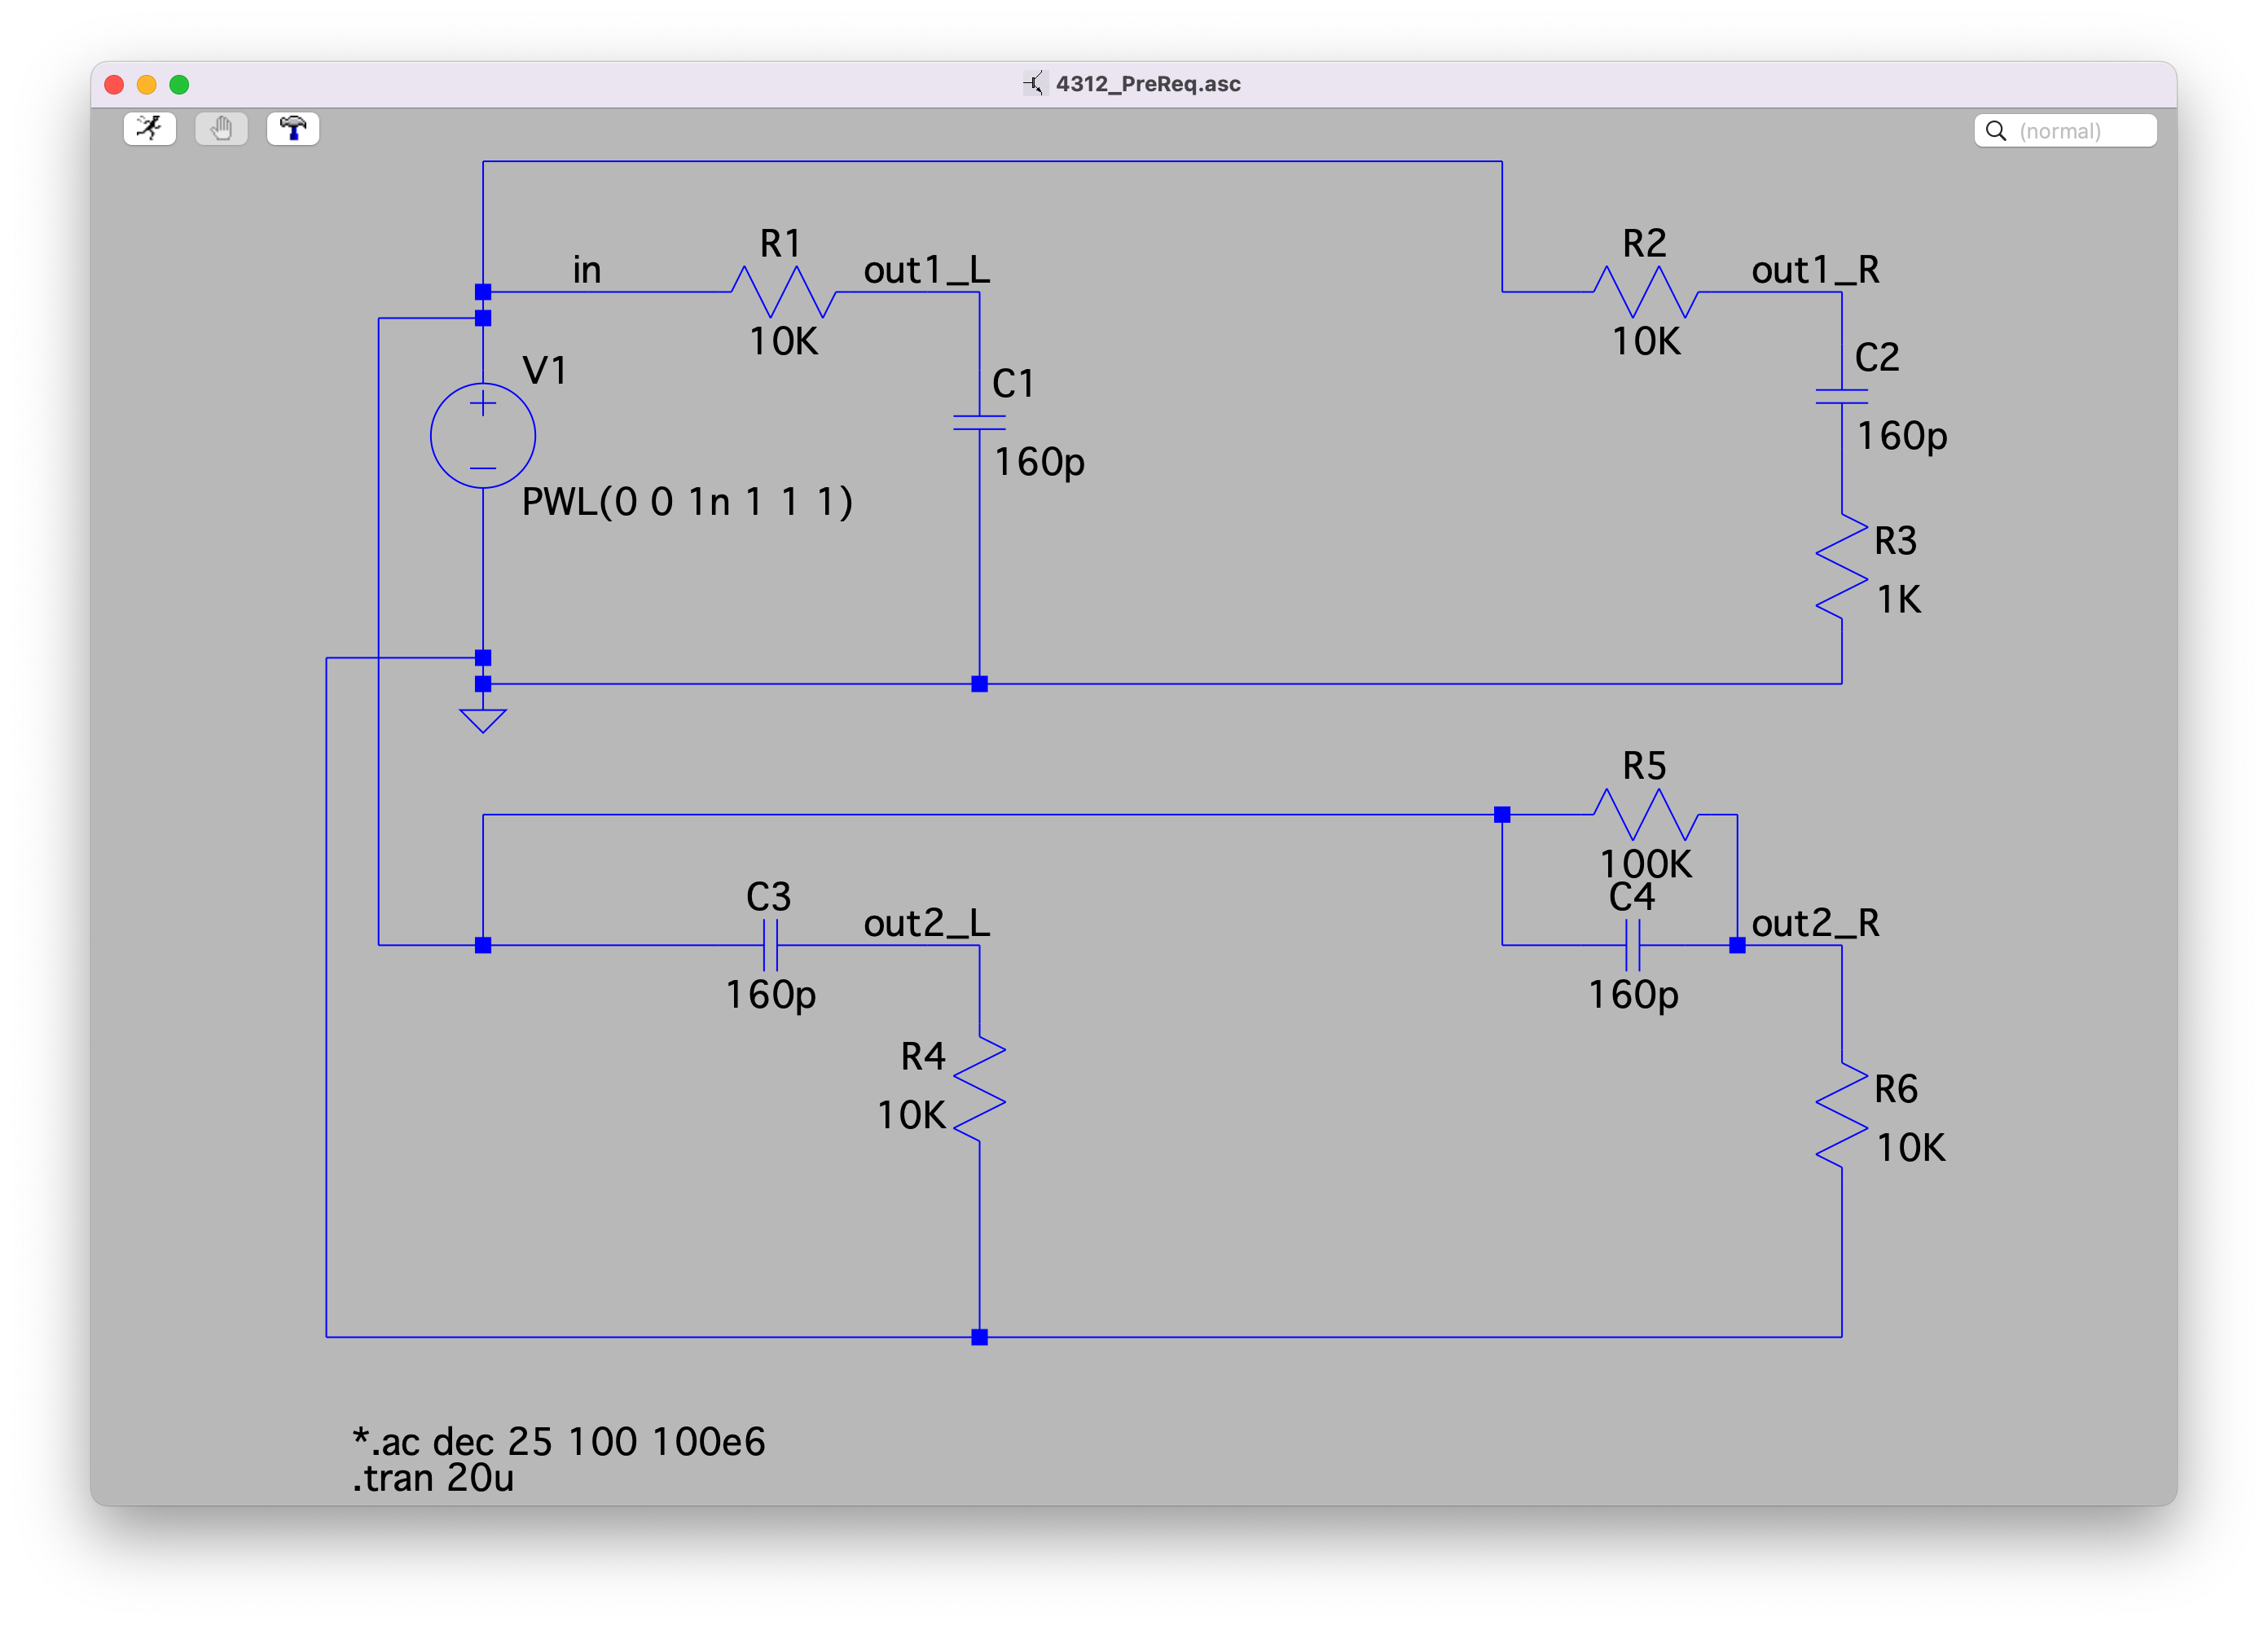Click the out2_L net label
The height and width of the screenshot is (1626, 2268).
[927, 923]
